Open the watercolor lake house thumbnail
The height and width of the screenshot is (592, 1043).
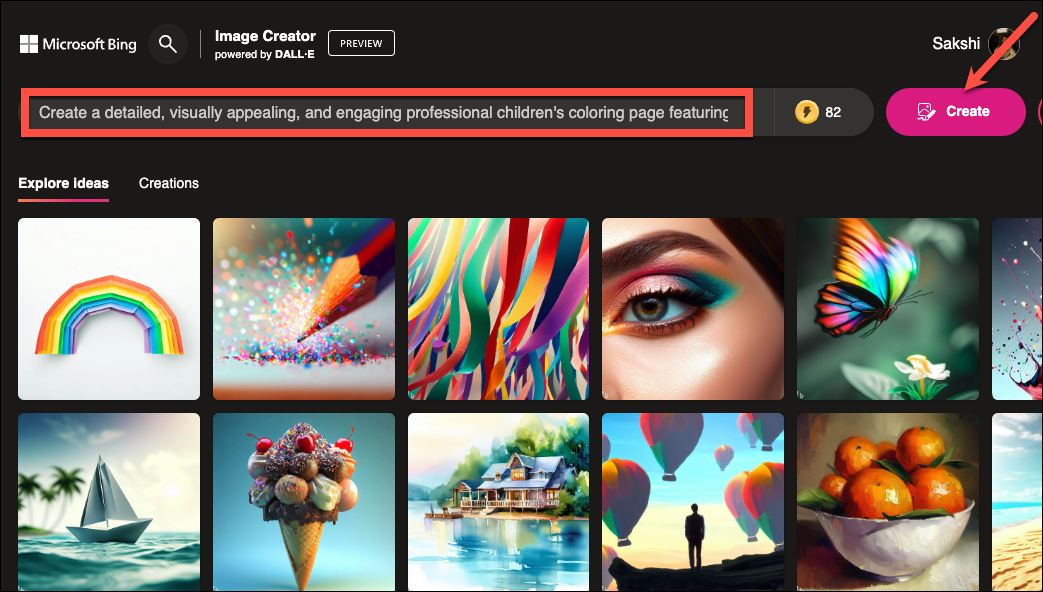click(498, 502)
